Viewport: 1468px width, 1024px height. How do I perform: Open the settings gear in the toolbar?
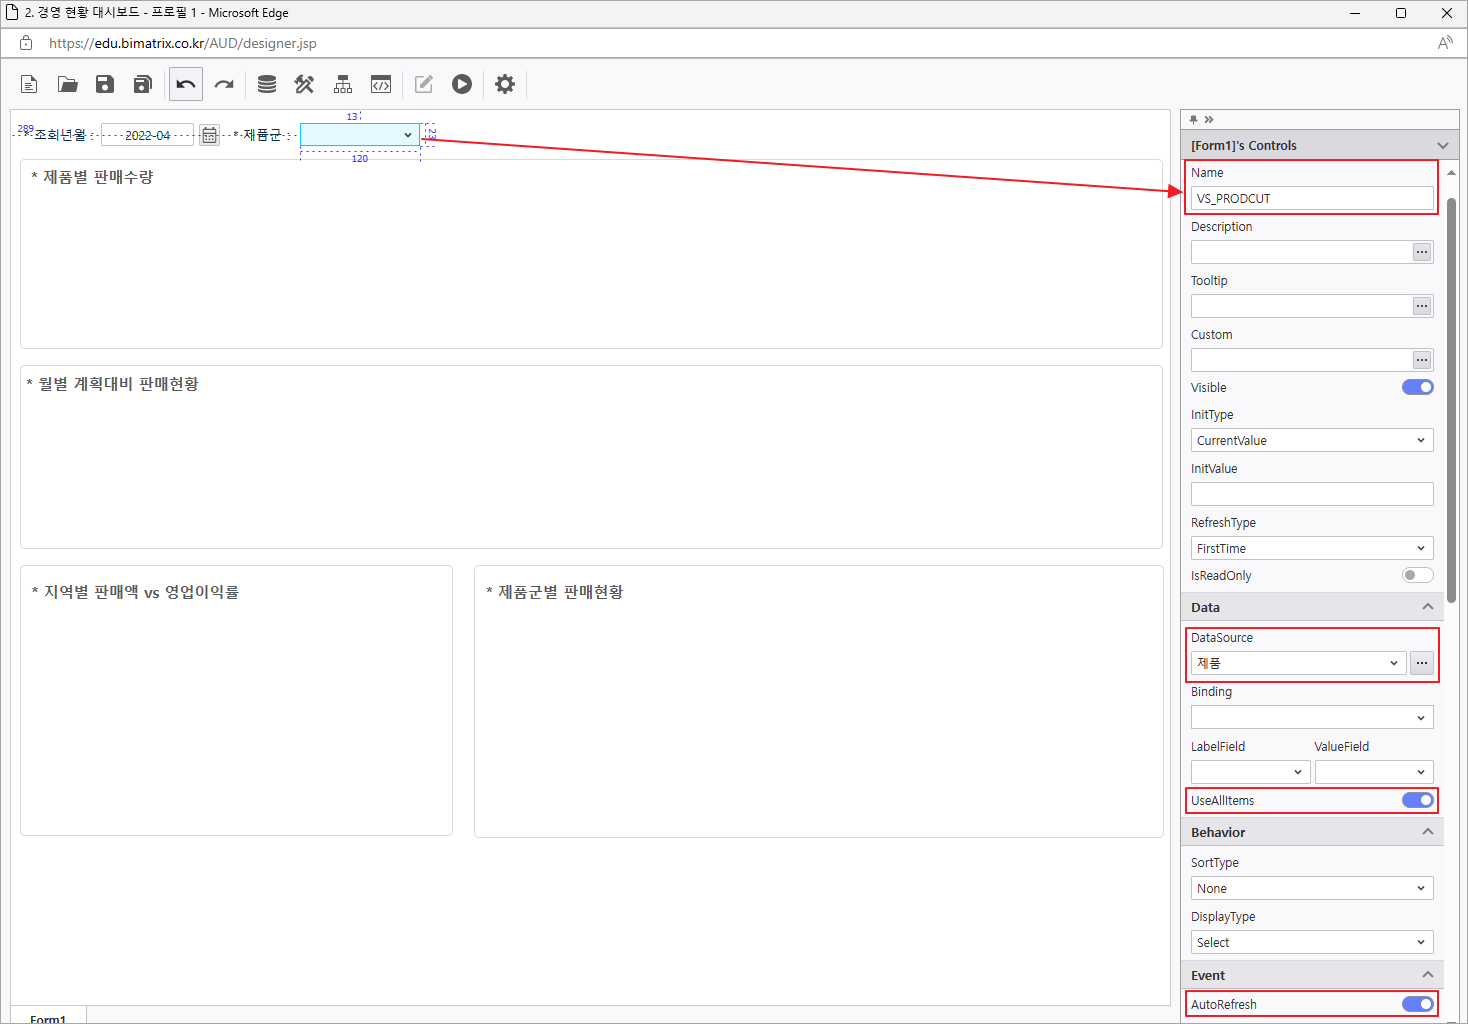[x=505, y=84]
